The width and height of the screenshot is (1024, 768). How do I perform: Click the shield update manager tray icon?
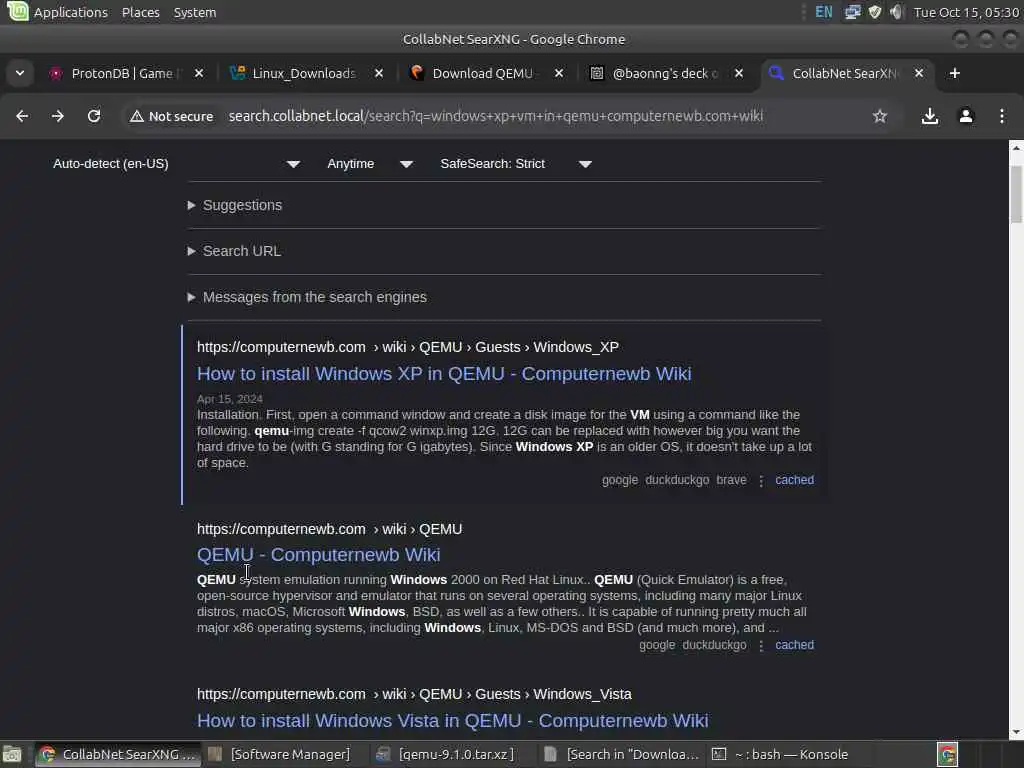coord(875,12)
